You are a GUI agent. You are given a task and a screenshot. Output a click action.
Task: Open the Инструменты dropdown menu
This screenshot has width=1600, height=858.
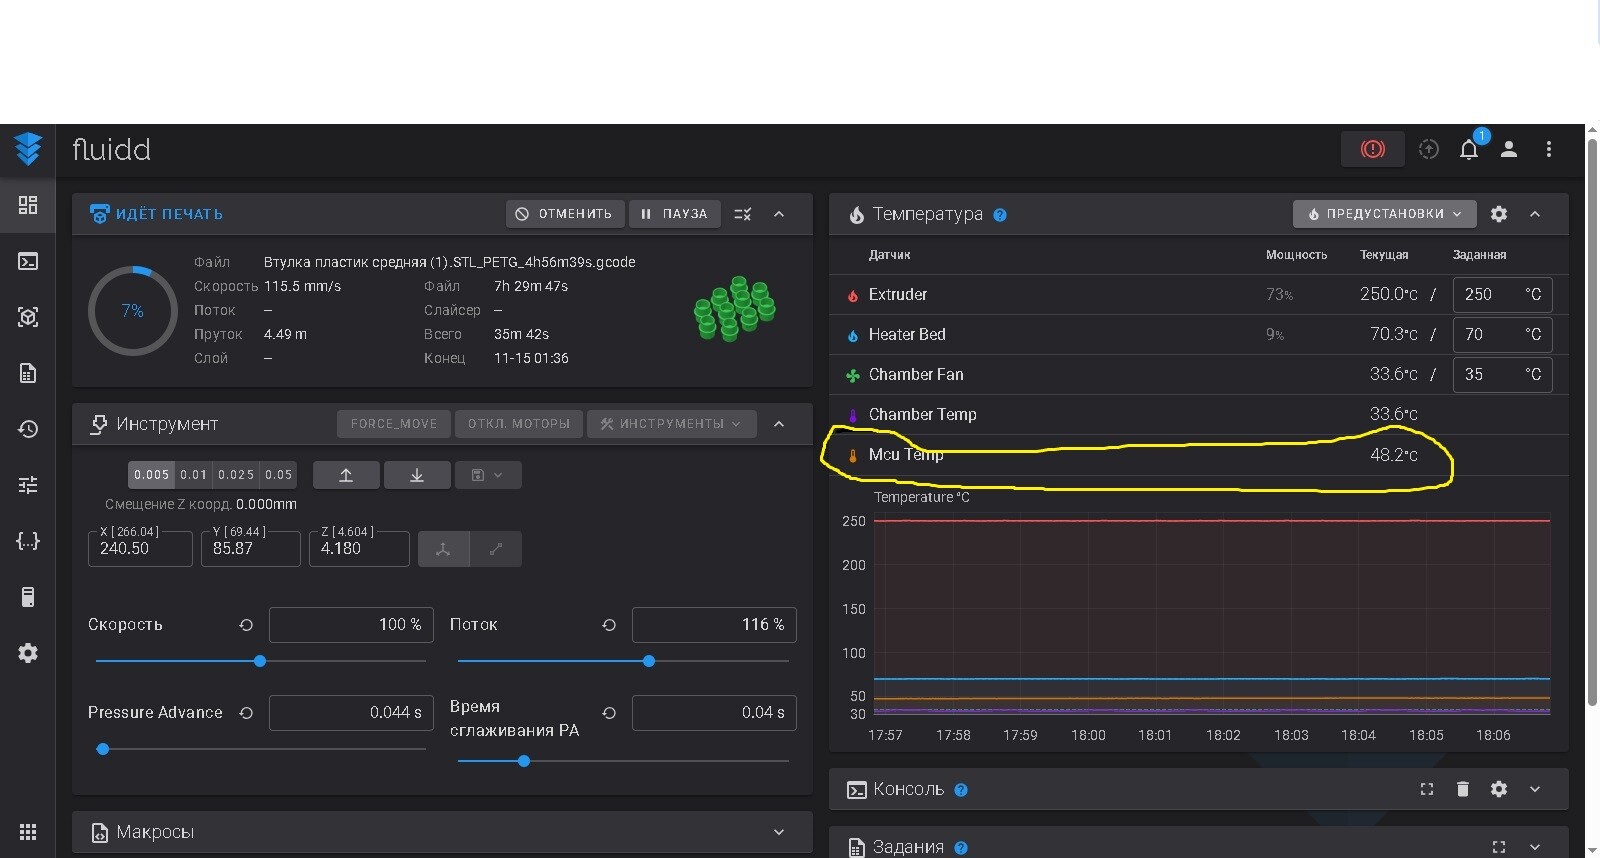tap(671, 424)
